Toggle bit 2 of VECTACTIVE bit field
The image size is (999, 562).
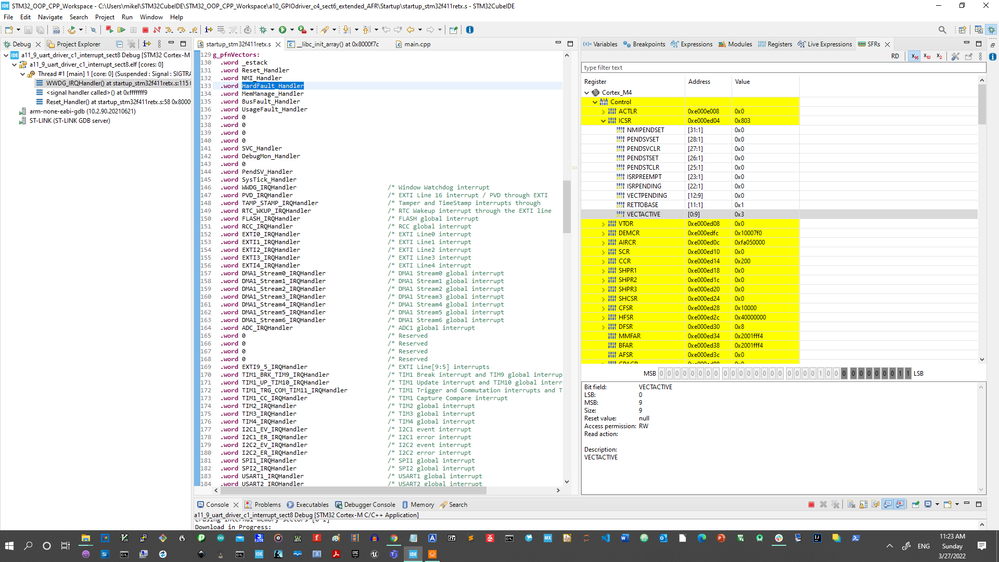893,373
